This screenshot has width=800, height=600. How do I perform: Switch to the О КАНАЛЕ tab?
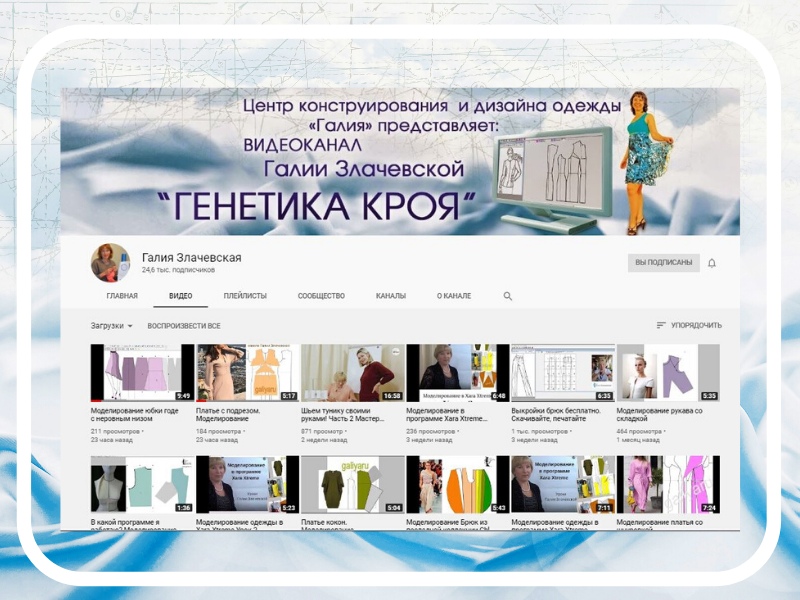coord(454,296)
